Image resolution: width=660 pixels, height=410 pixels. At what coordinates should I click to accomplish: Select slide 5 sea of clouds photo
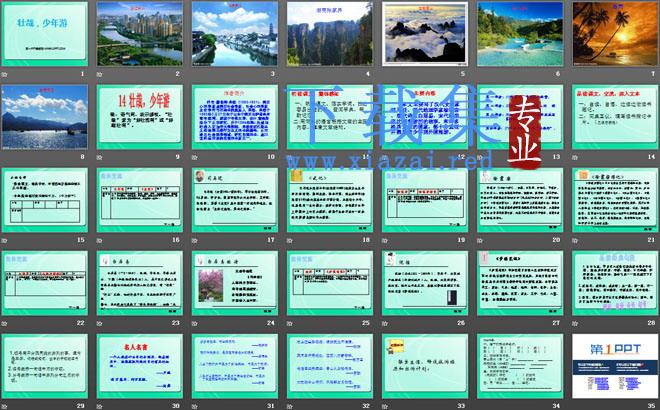425,34
